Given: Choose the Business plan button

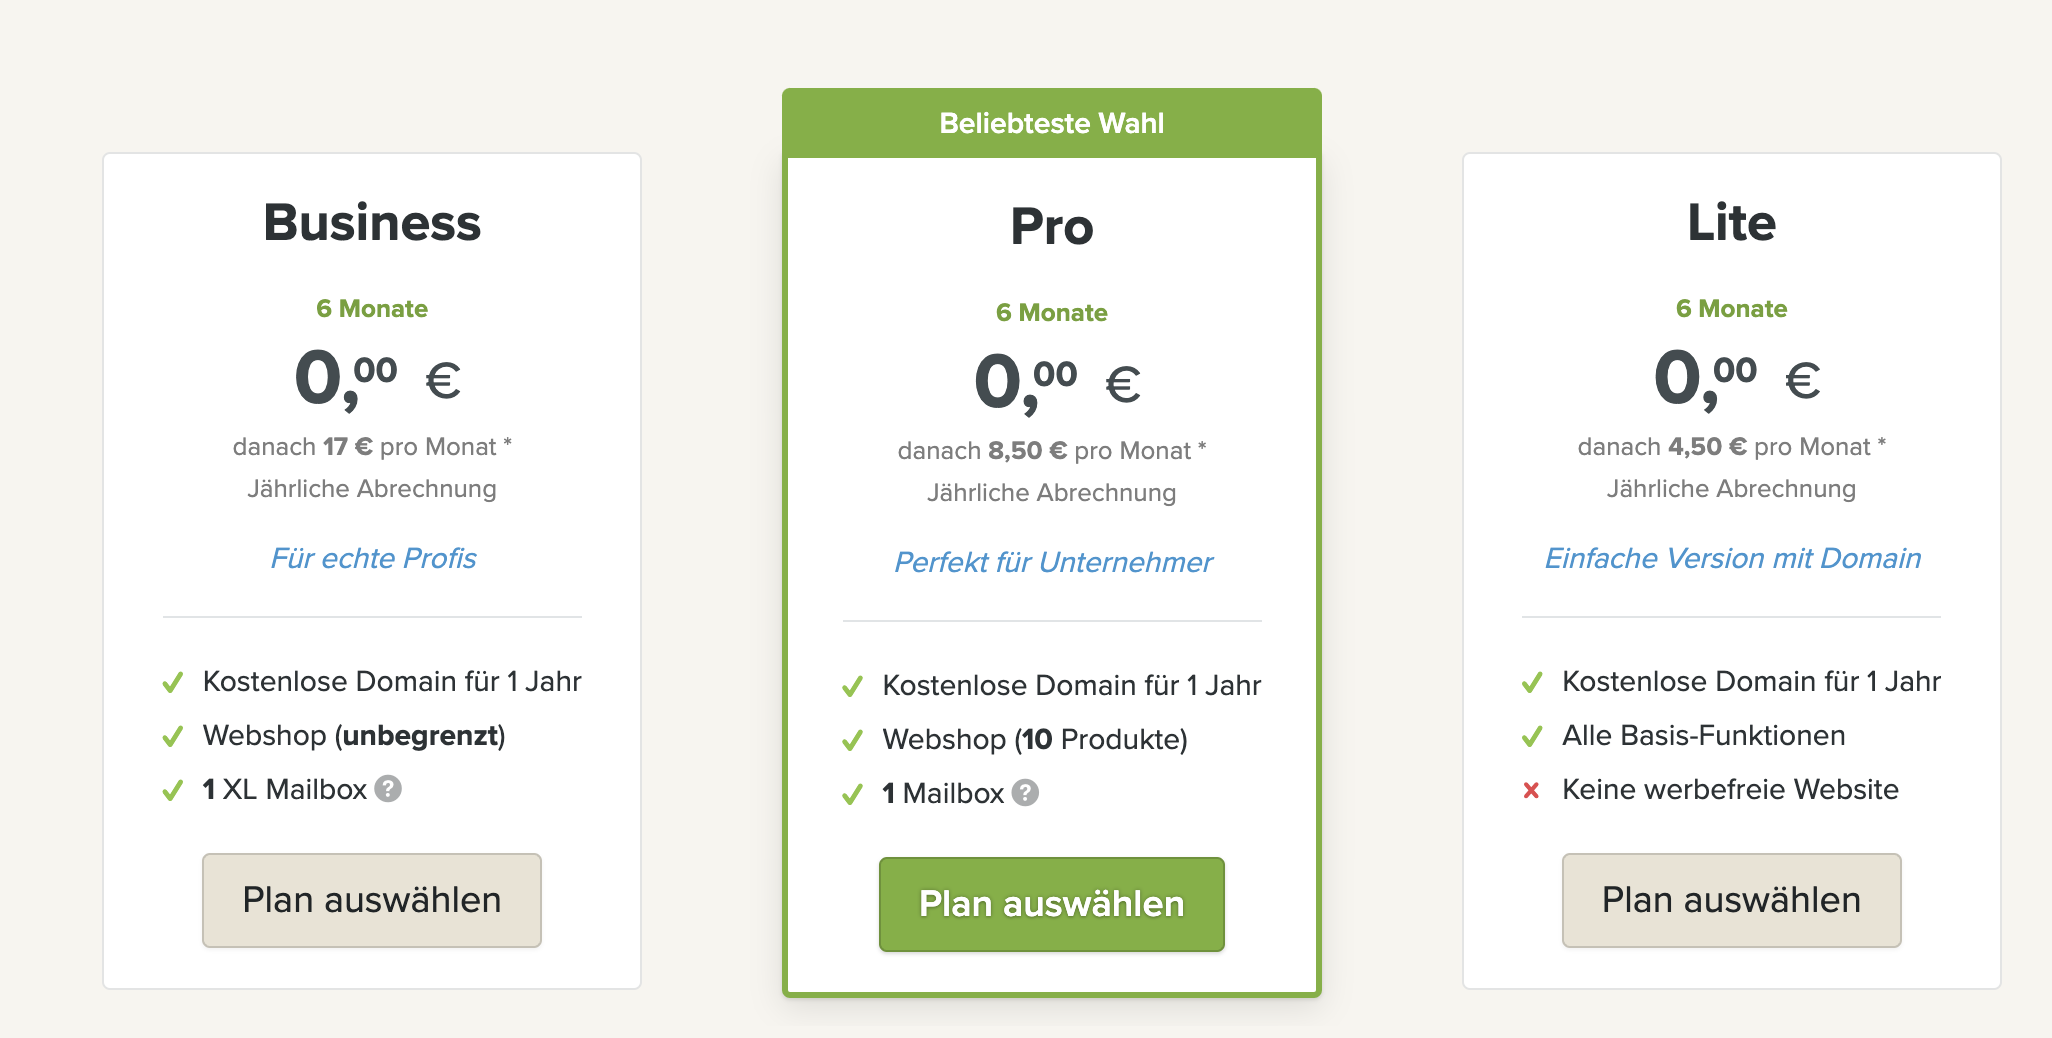Looking at the screenshot, I should pyautogui.click(x=372, y=900).
